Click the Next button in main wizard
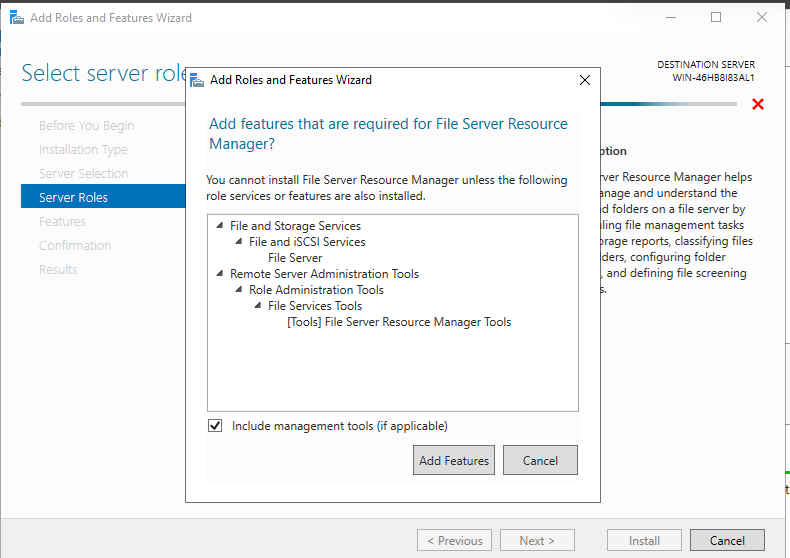The width and height of the screenshot is (790, 558). [x=537, y=540]
